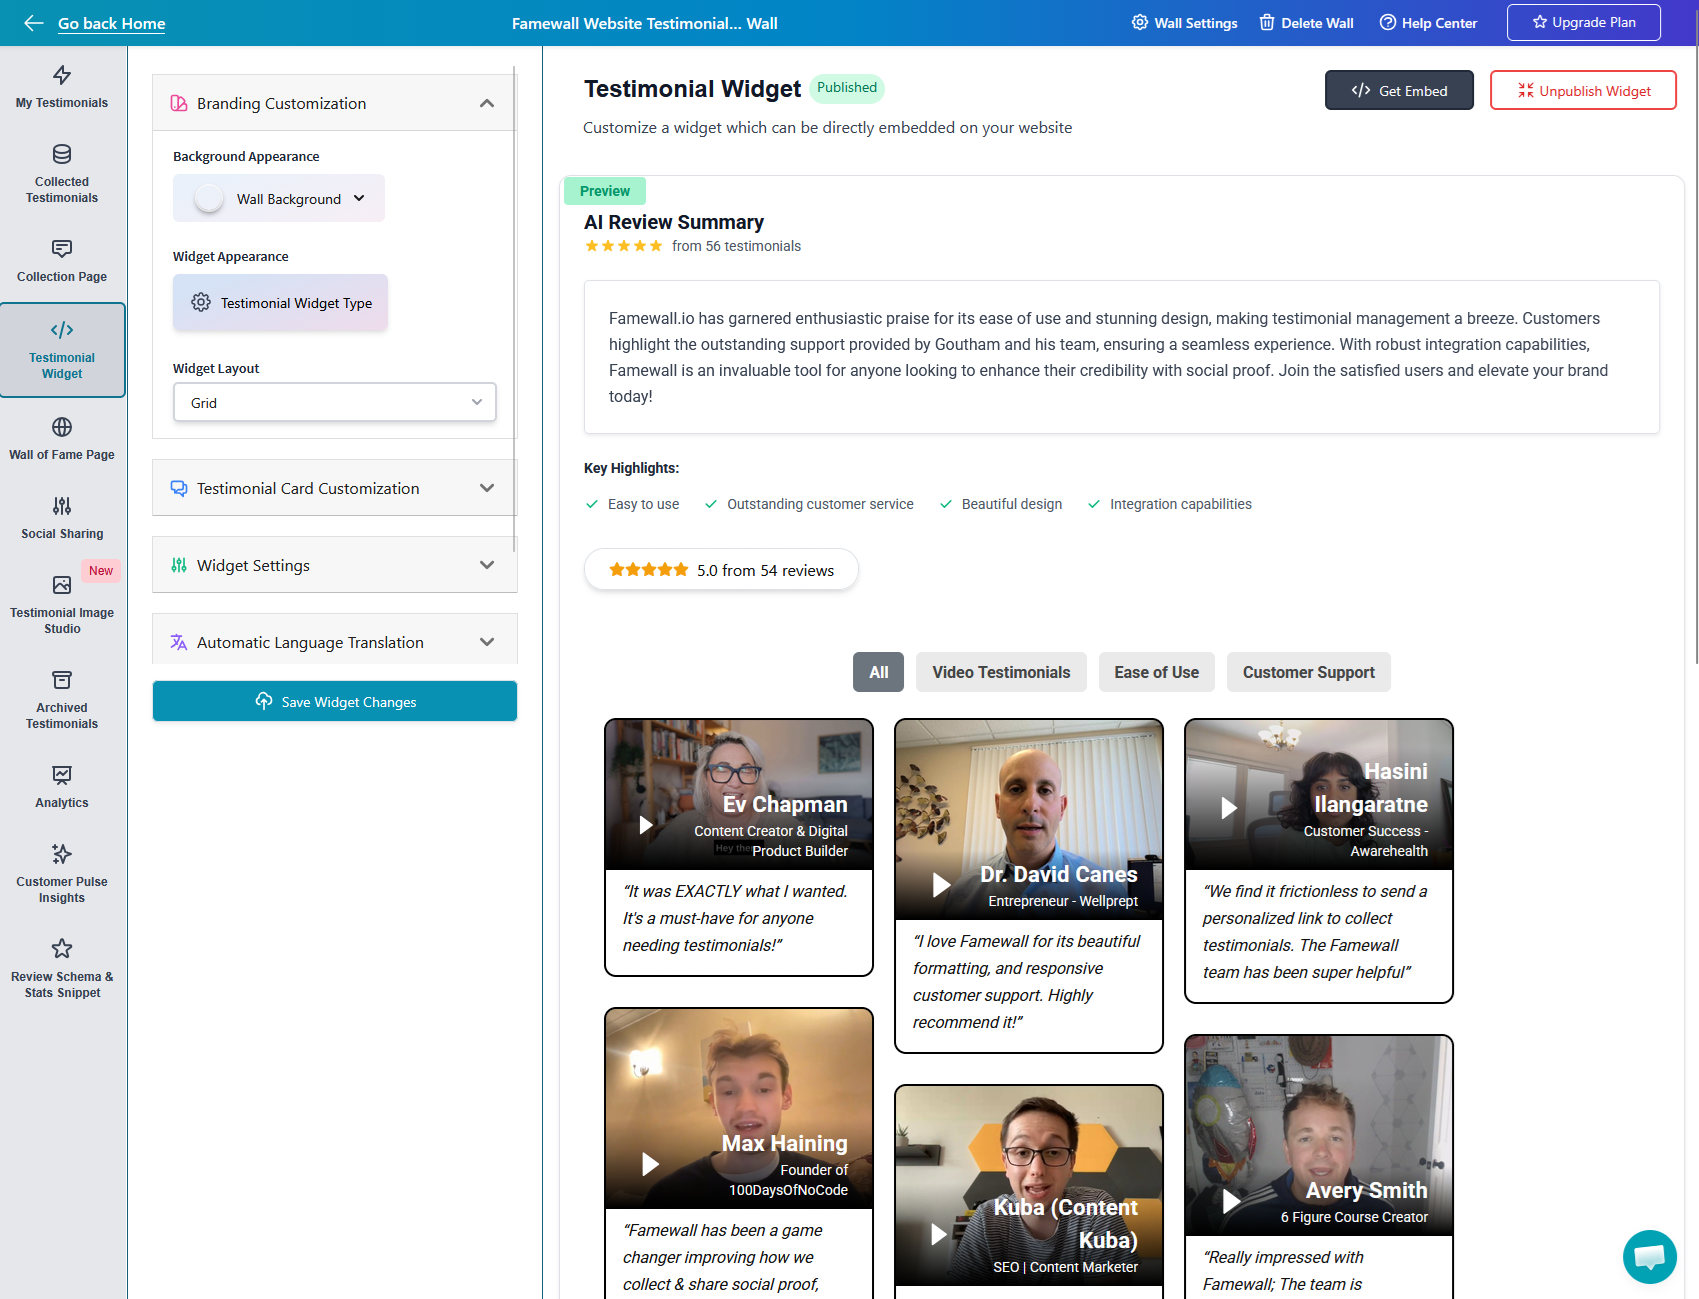Viewport: 1699px width, 1299px height.
Task: Select Video Testimonials filter tab
Action: tap(1001, 672)
